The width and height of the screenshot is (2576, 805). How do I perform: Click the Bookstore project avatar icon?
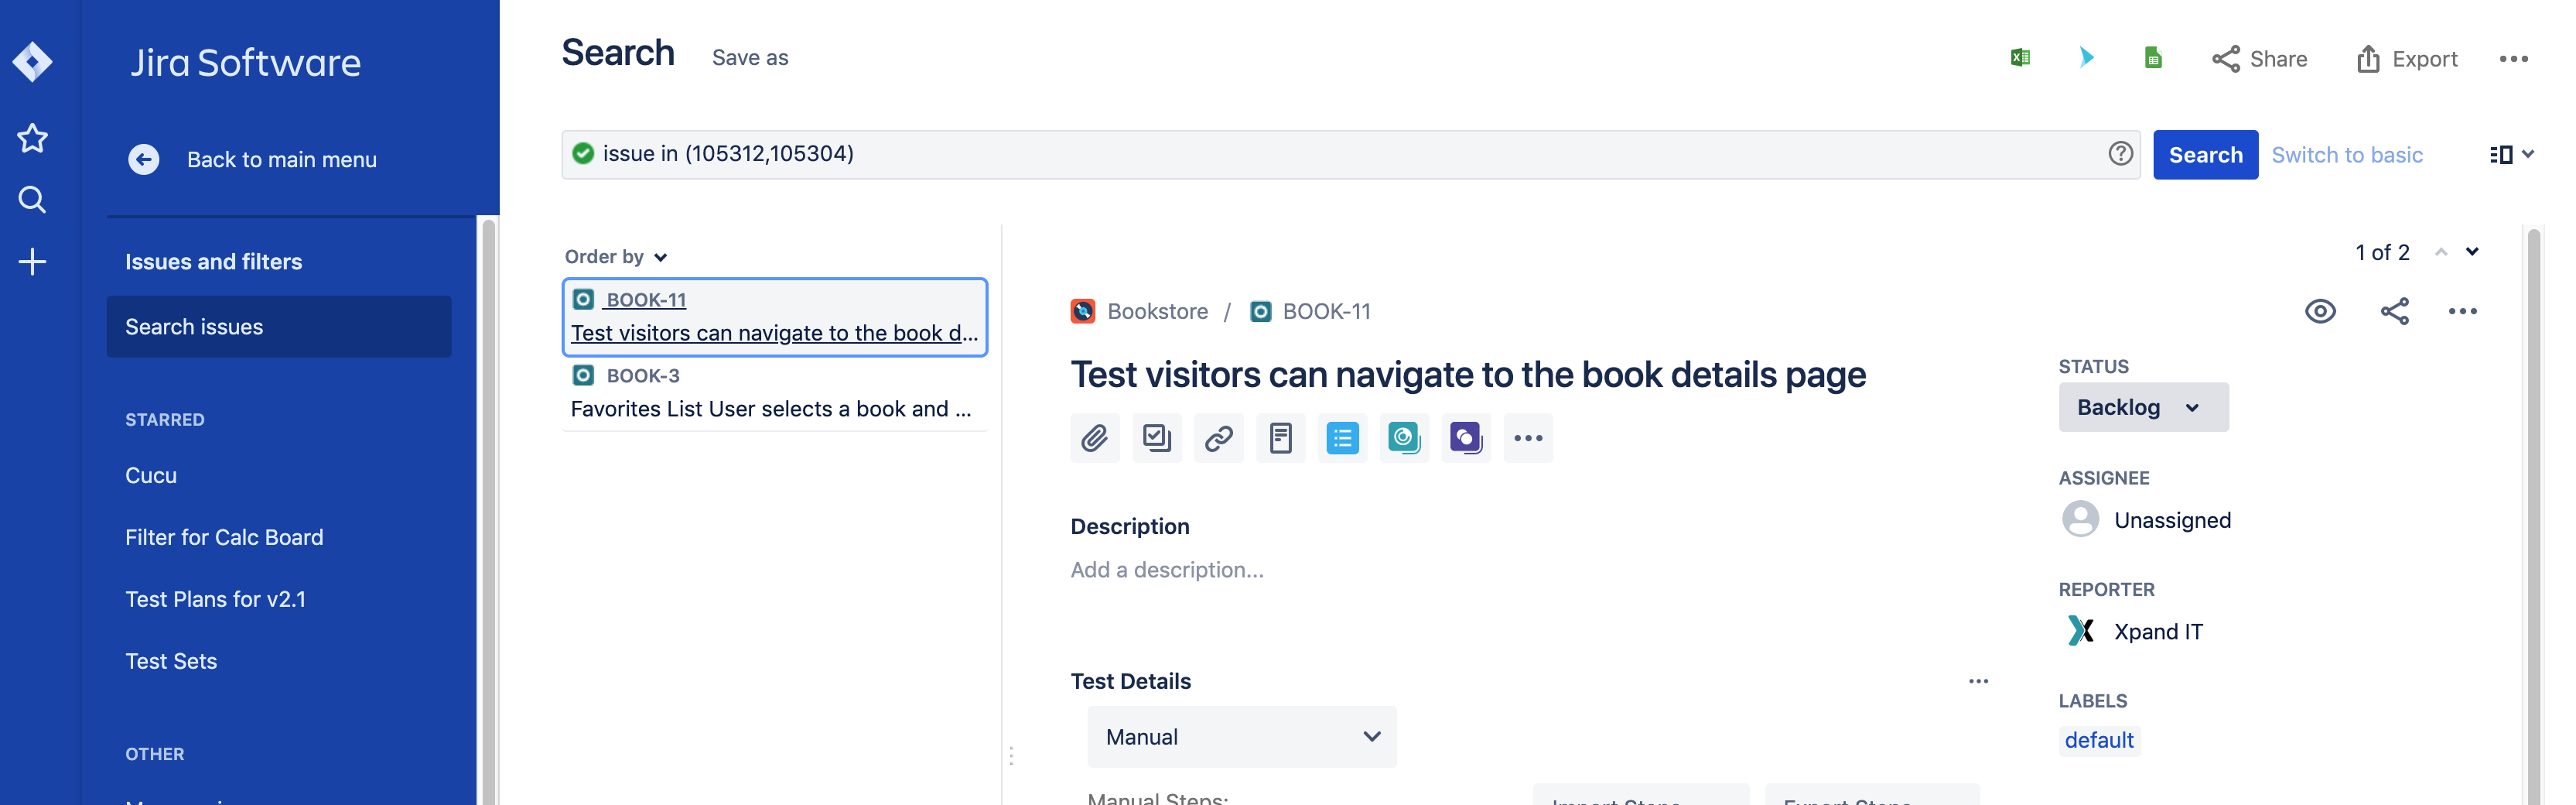[x=1083, y=311]
